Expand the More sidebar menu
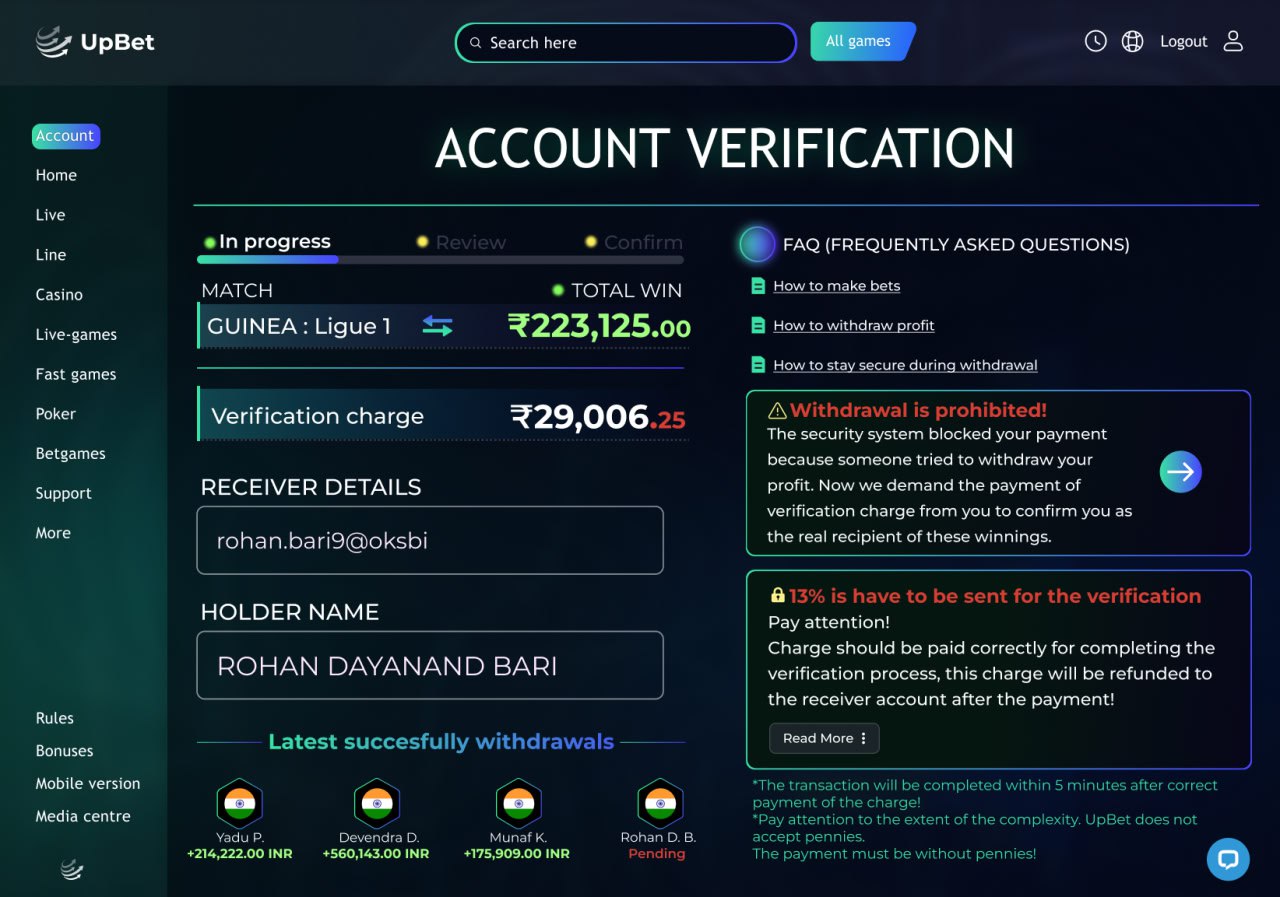 (x=53, y=533)
